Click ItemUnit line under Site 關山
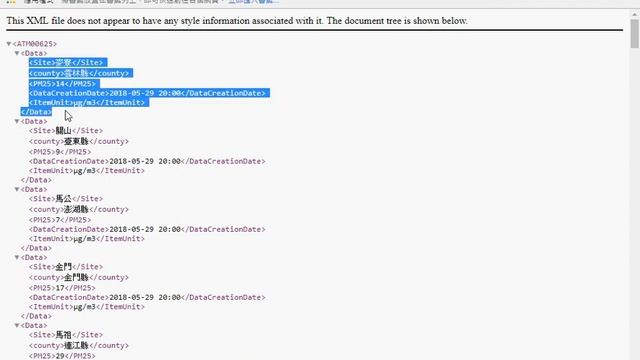 click(87, 171)
